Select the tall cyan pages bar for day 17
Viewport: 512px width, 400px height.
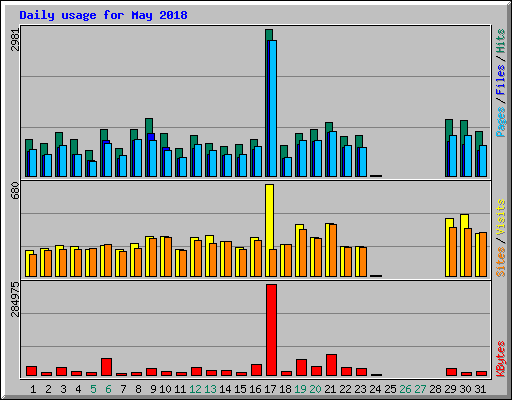pos(273,108)
